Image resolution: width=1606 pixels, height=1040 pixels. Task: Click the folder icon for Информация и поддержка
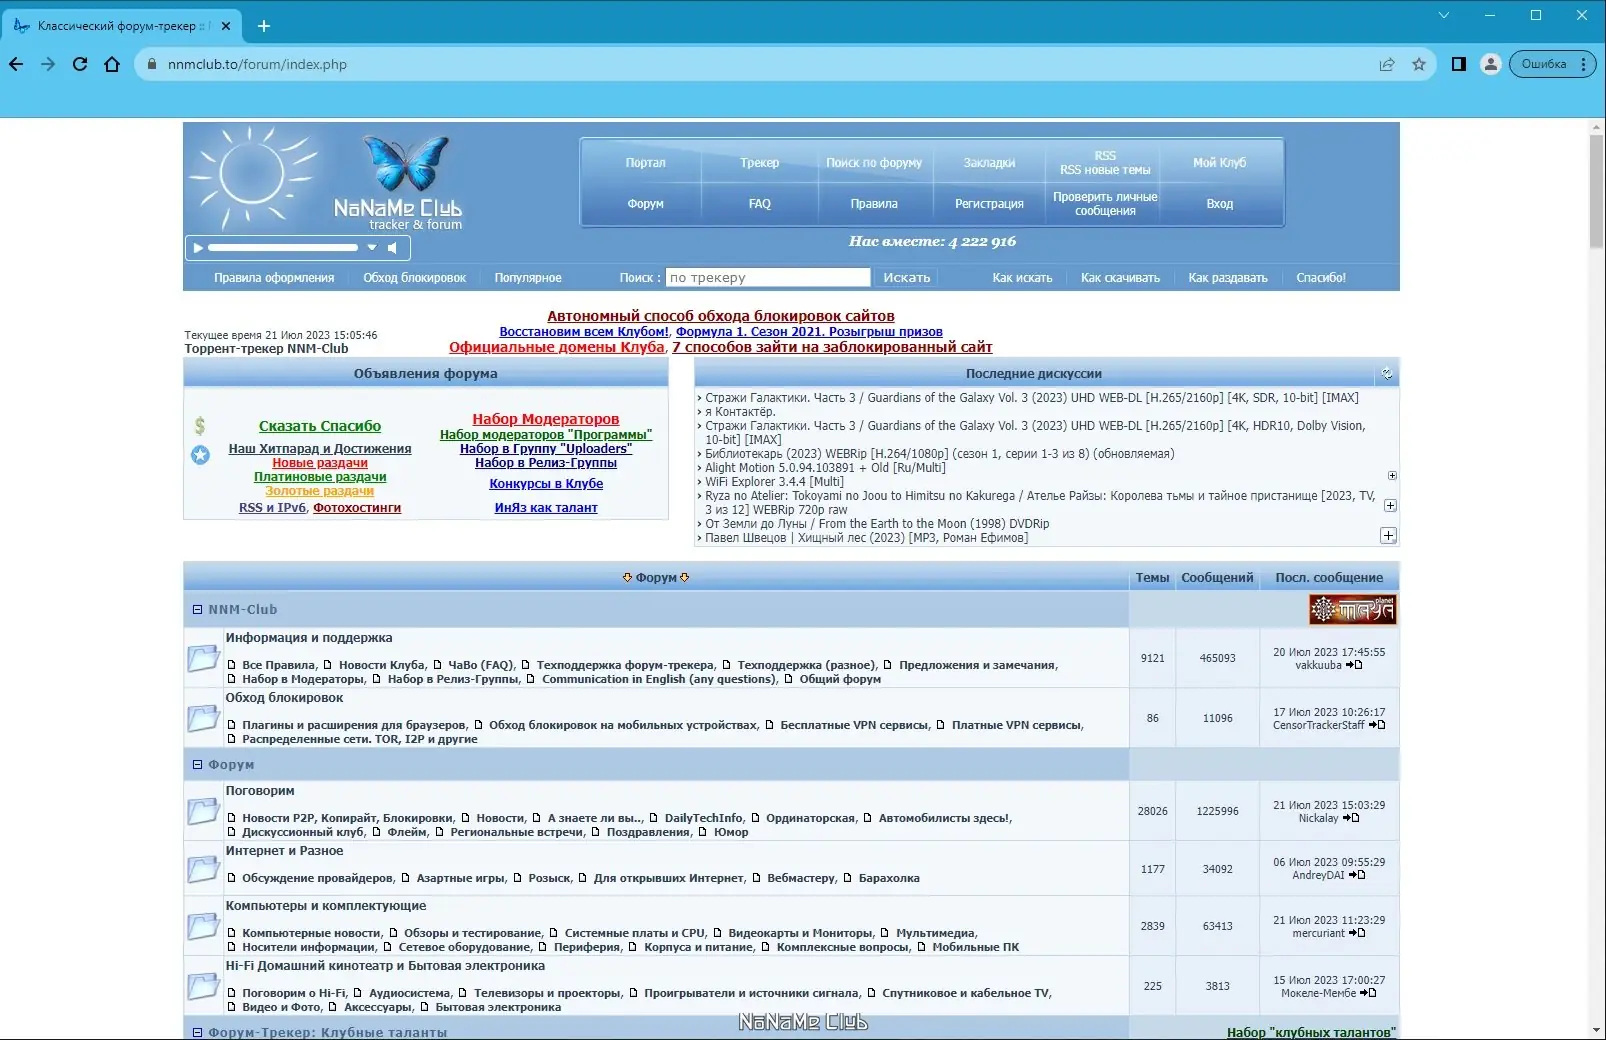(203, 658)
